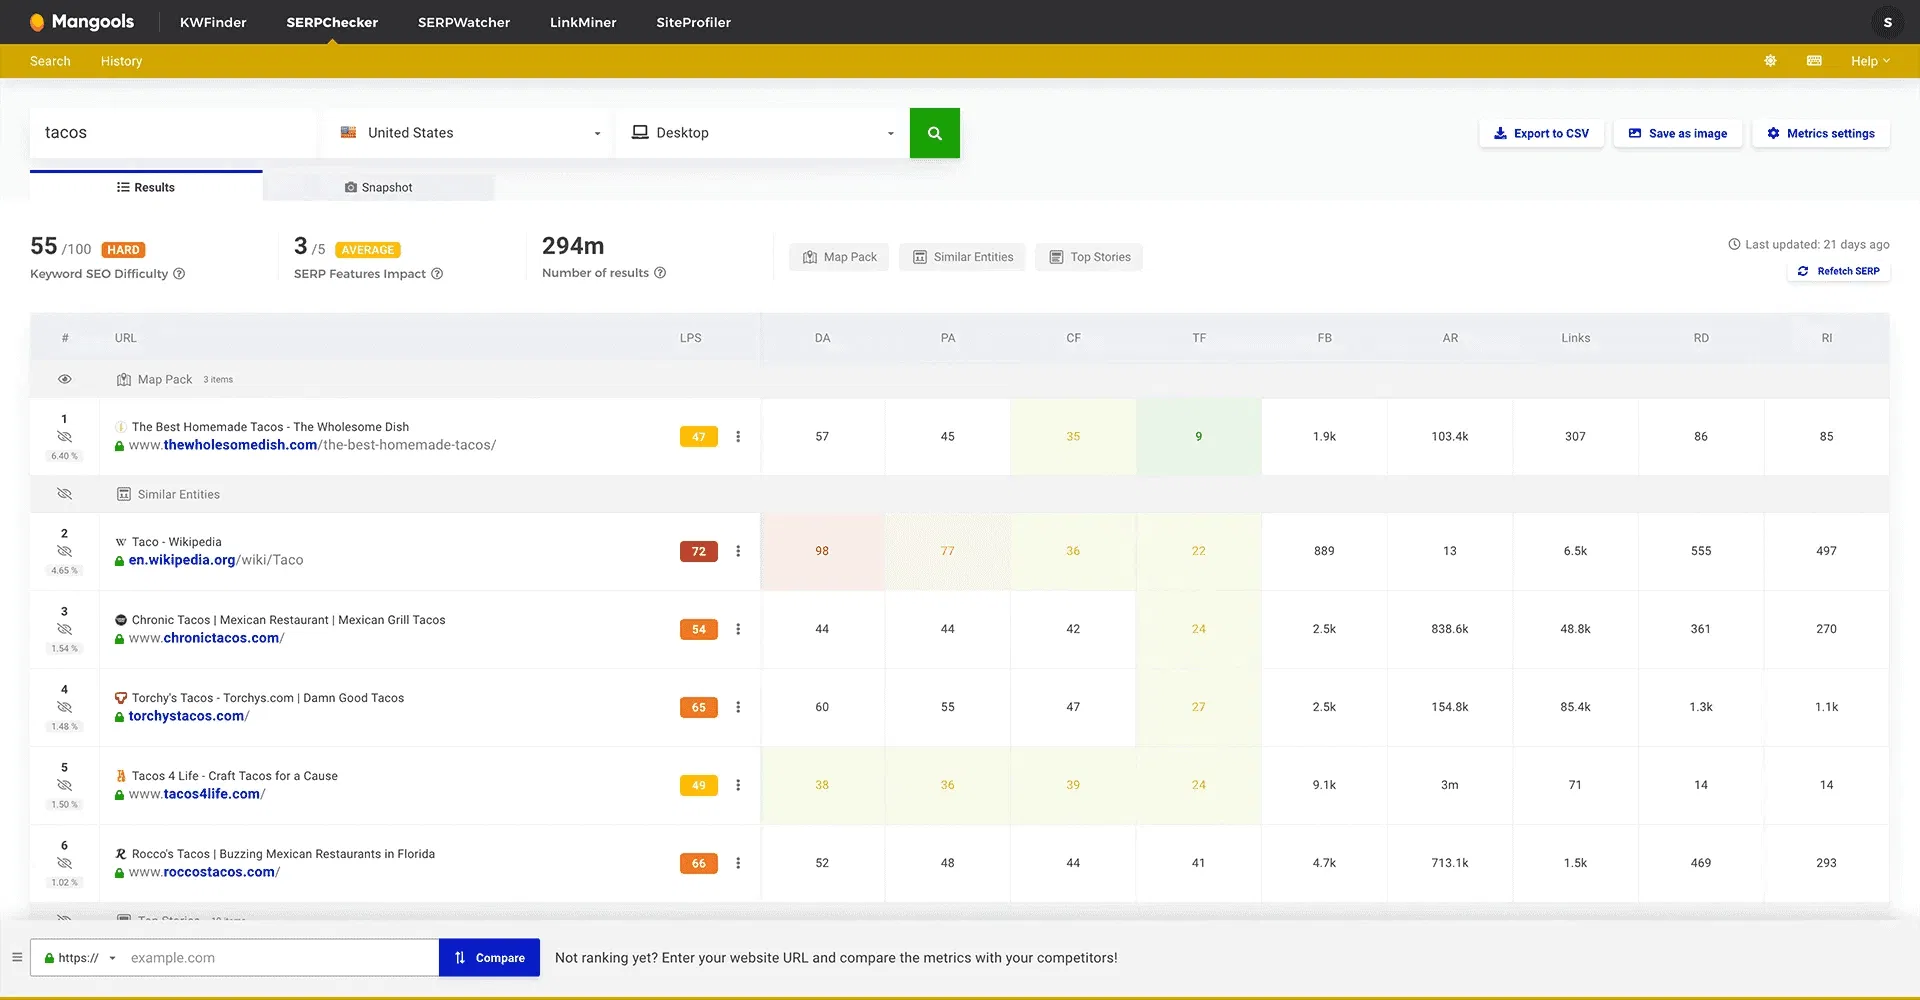The image size is (1920, 1000).
Task: Switch to the Snapshot tab
Action: pyautogui.click(x=378, y=187)
